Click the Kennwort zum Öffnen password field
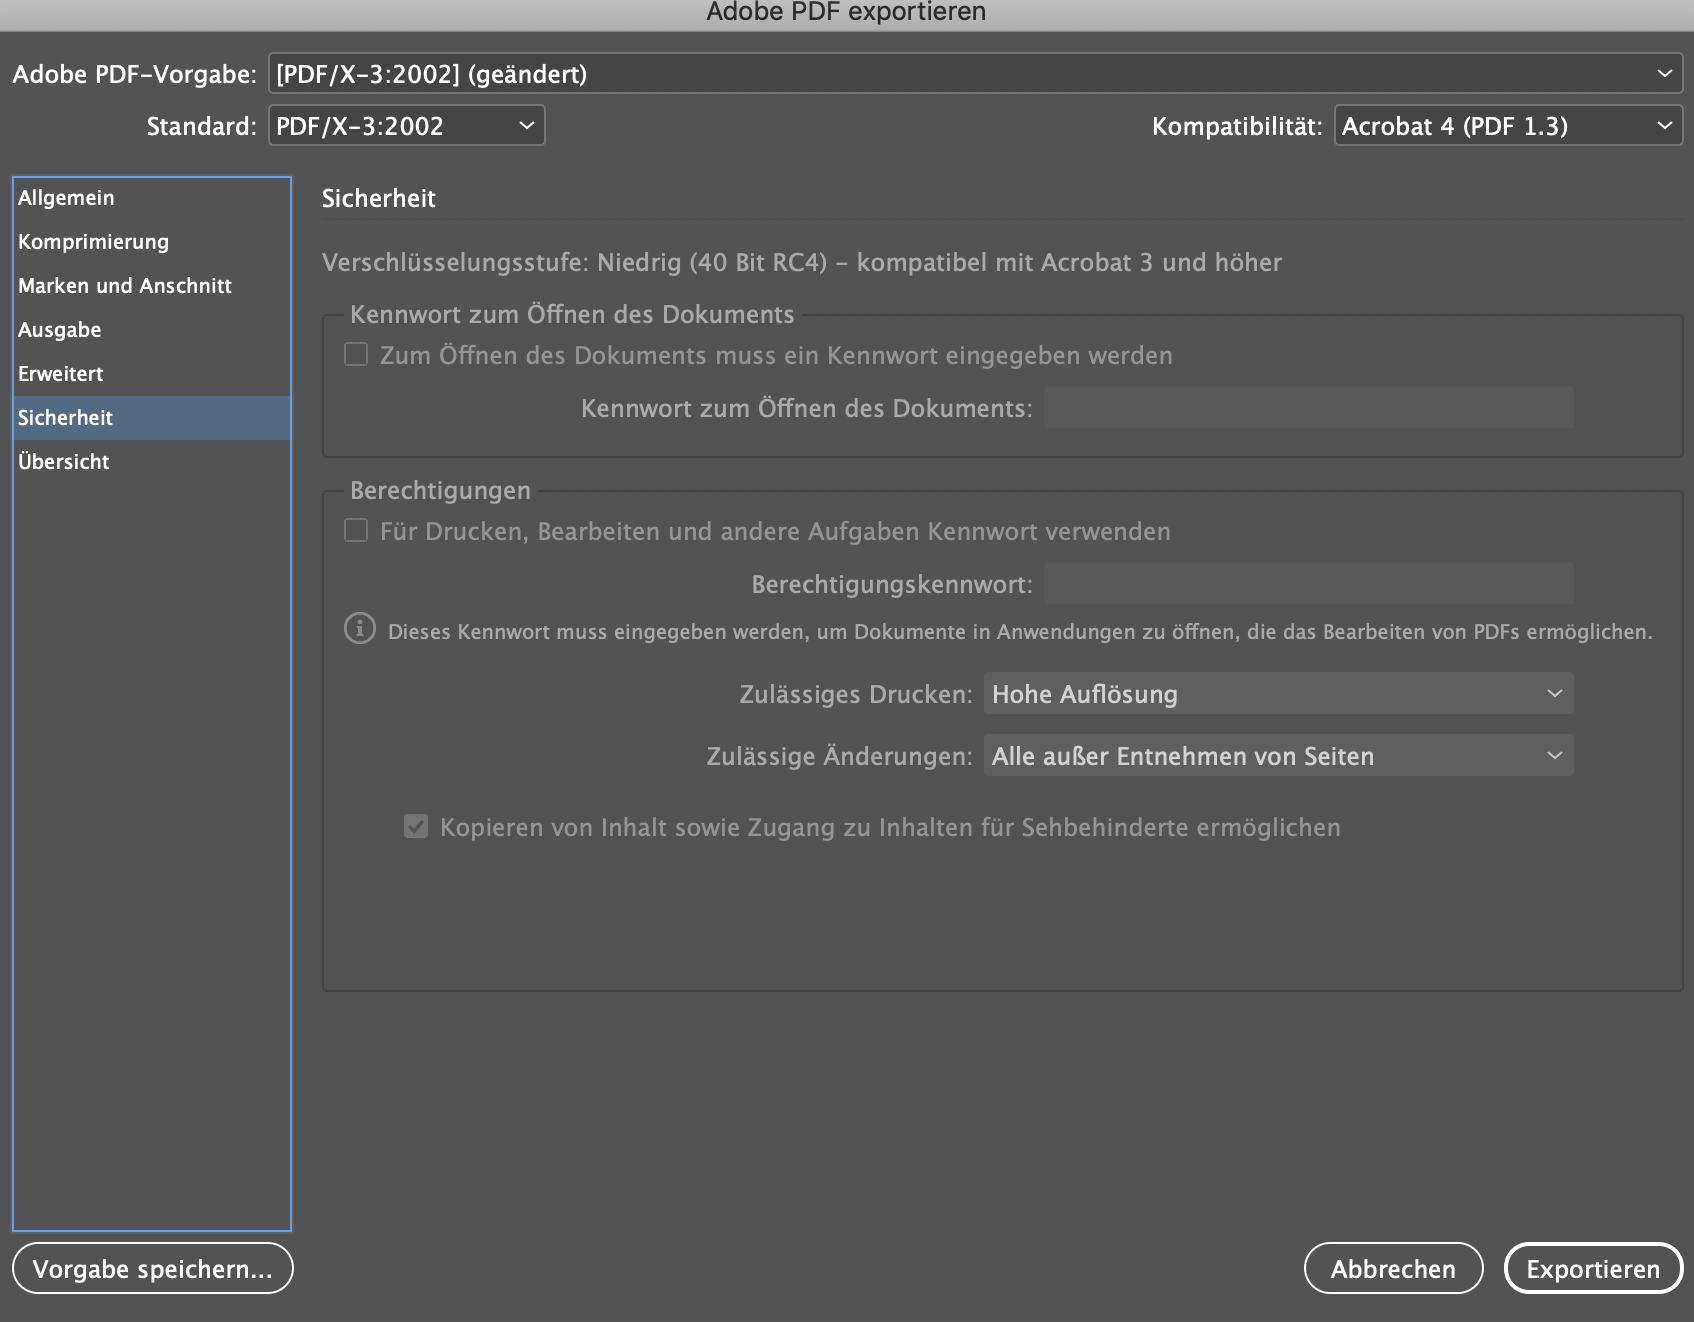This screenshot has width=1694, height=1322. tap(1309, 408)
